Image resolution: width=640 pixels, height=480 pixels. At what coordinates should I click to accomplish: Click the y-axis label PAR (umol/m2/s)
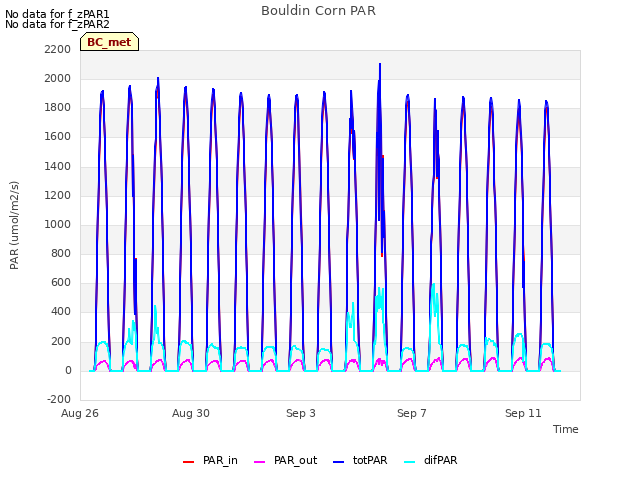(14, 225)
